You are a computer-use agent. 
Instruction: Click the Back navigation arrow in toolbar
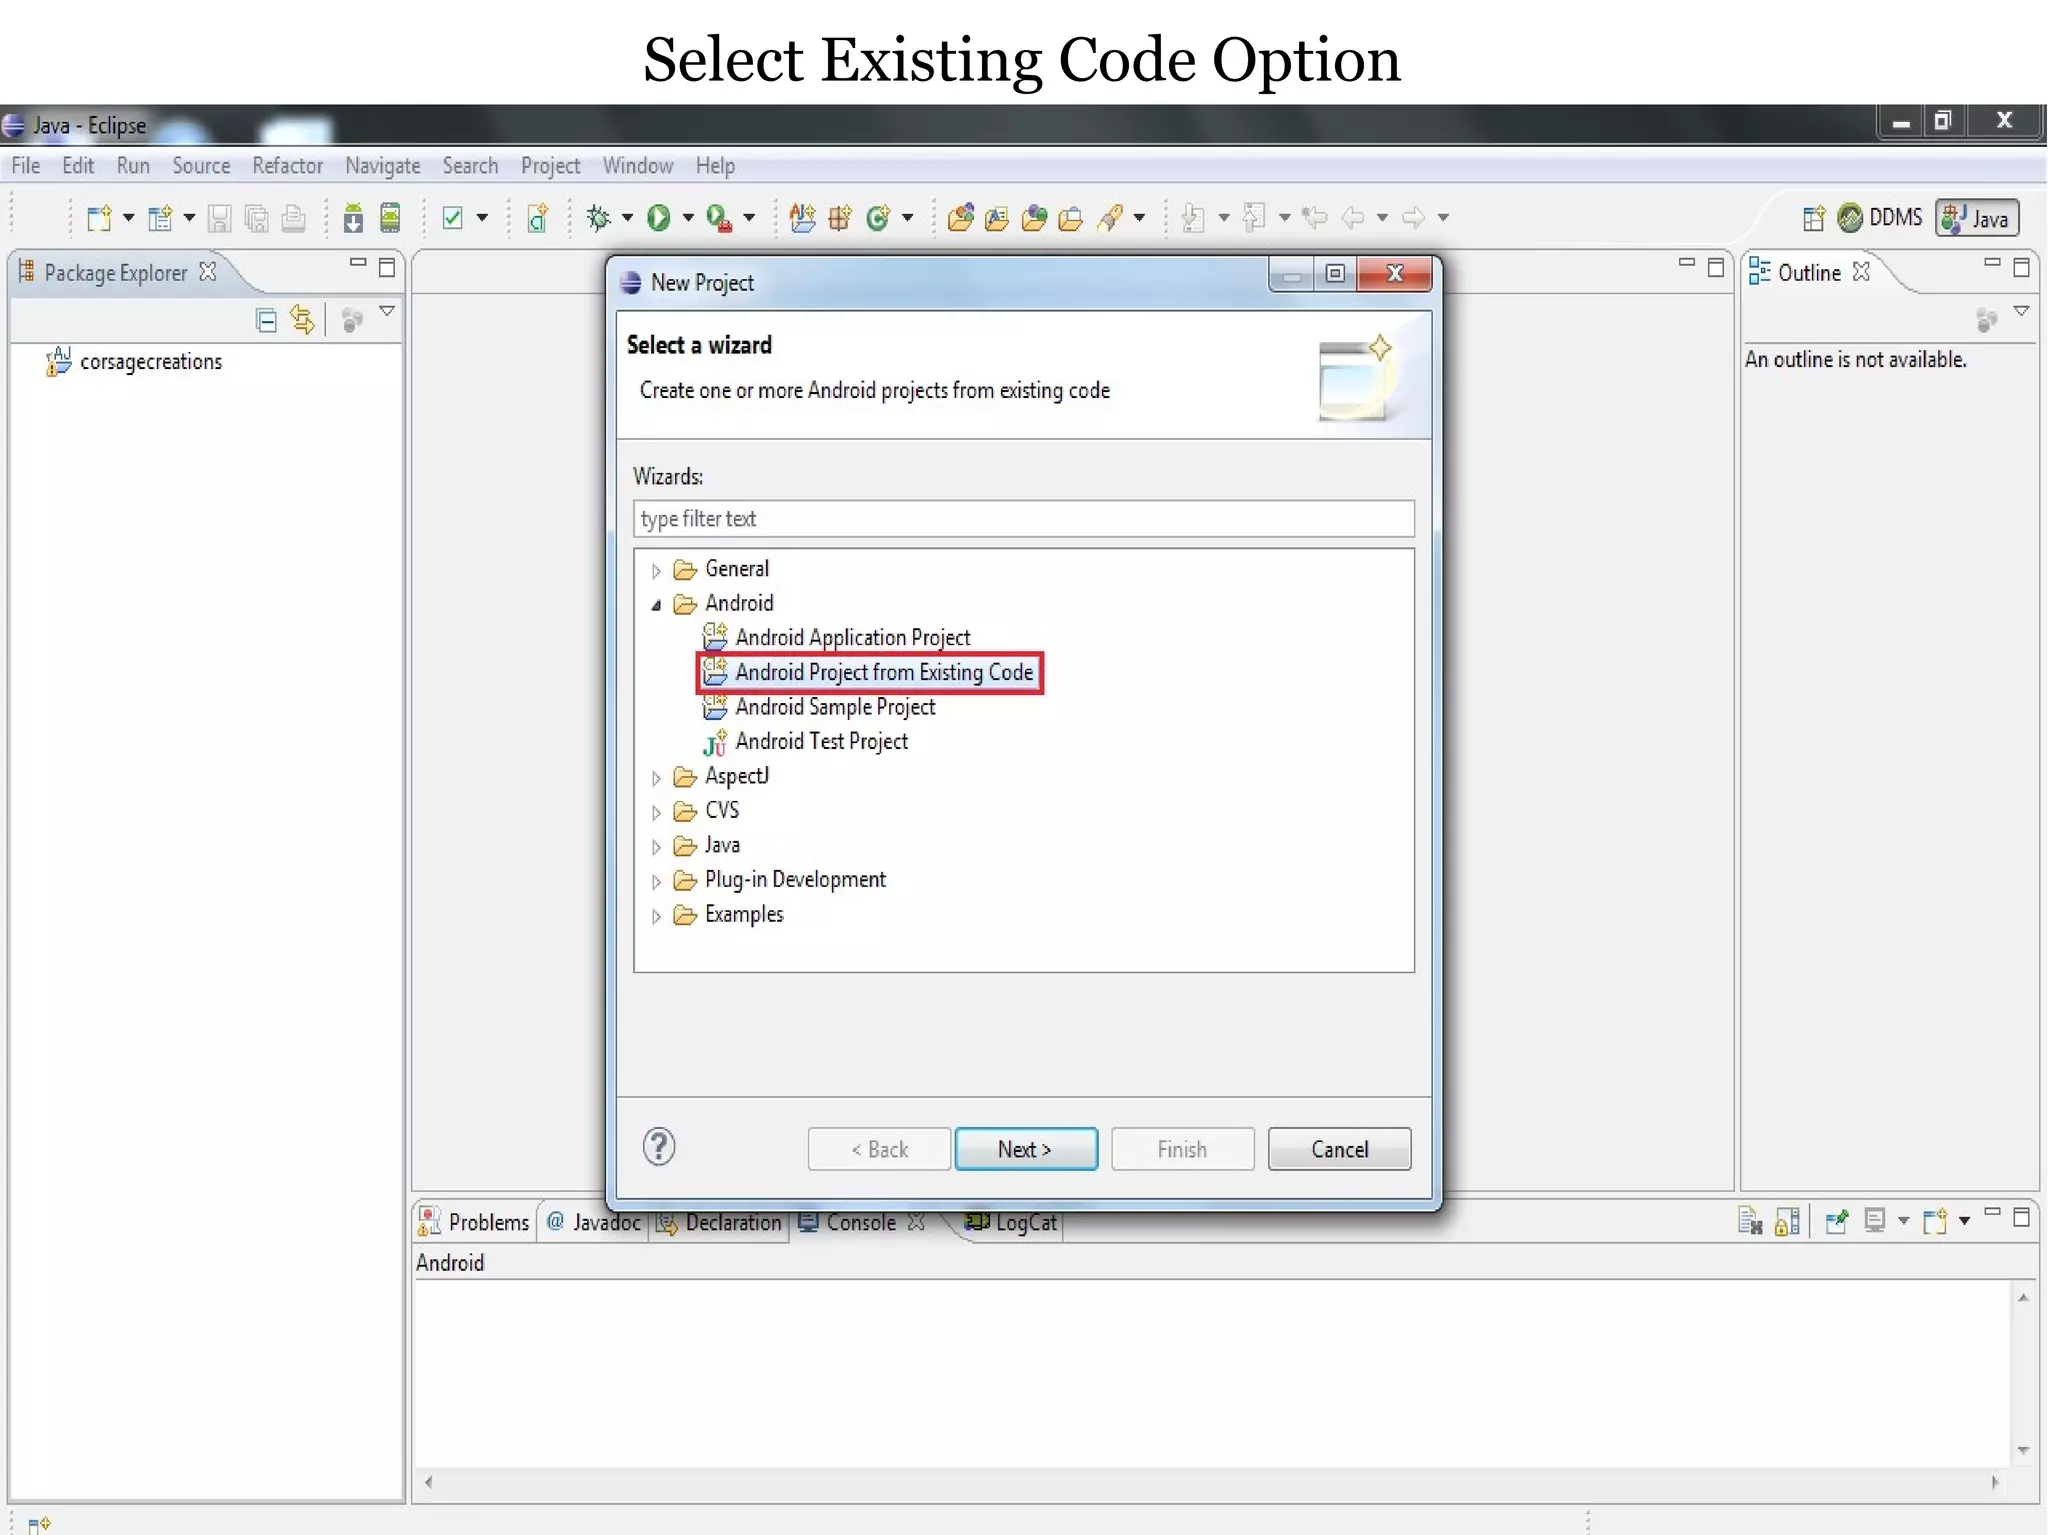(x=1353, y=218)
